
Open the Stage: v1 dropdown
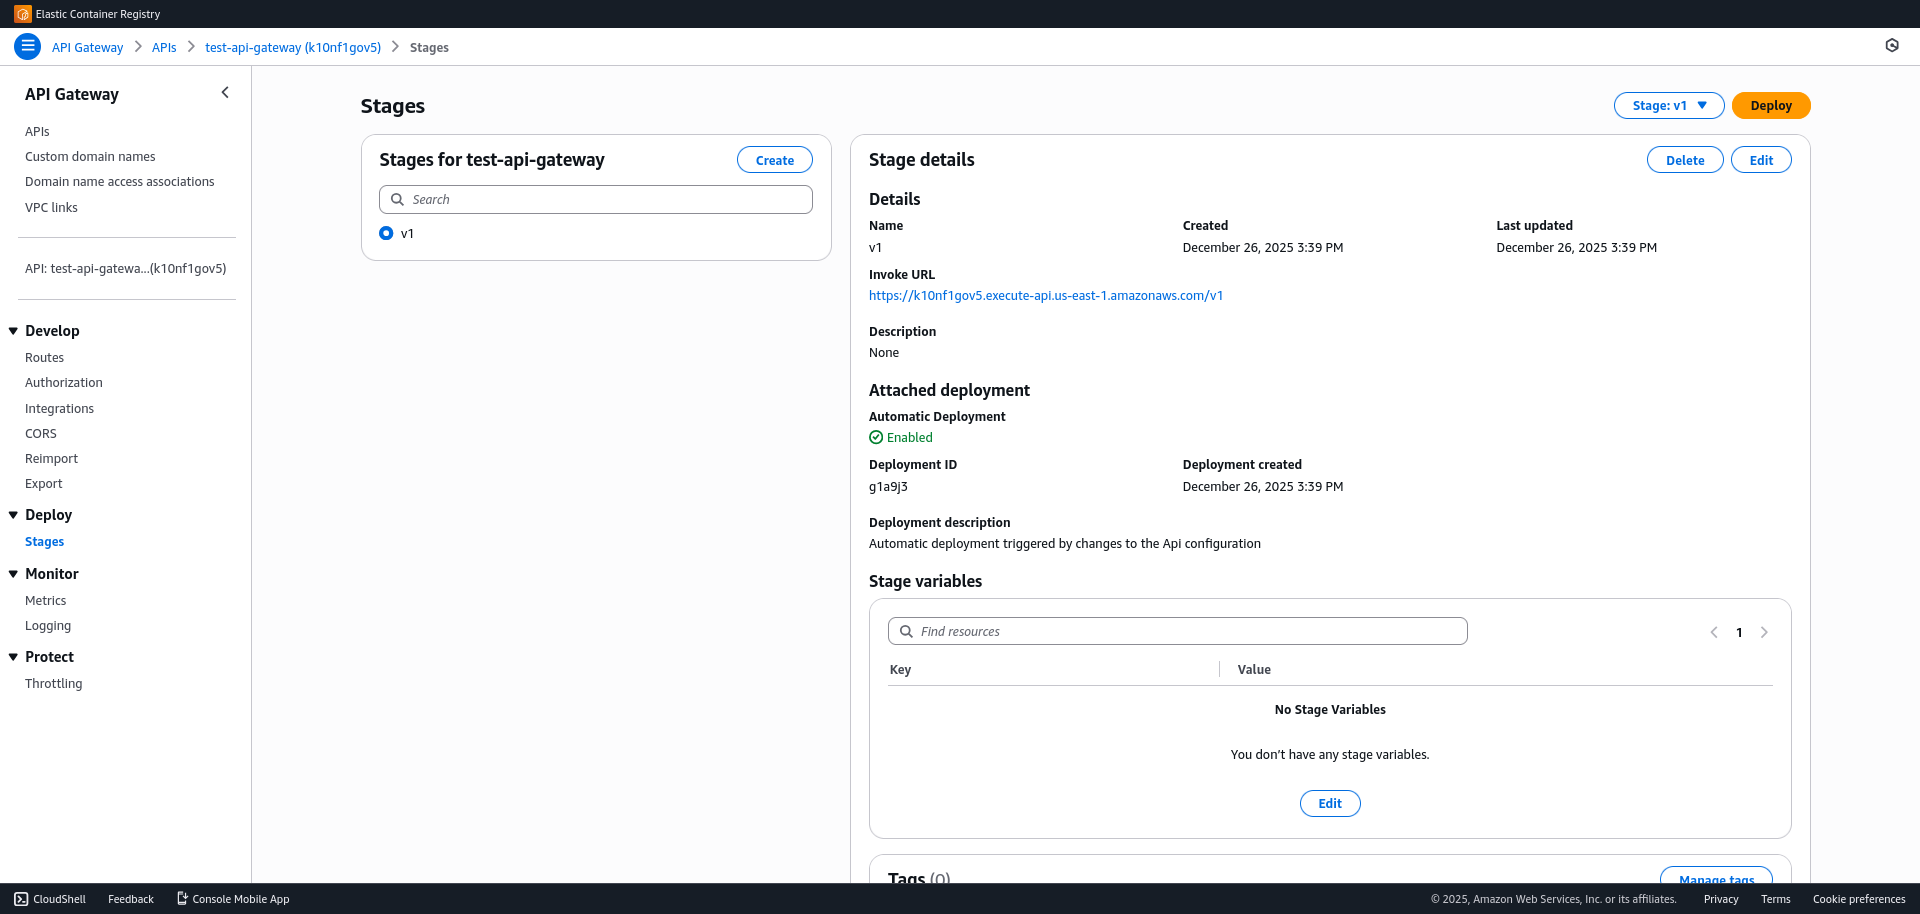tap(1668, 105)
